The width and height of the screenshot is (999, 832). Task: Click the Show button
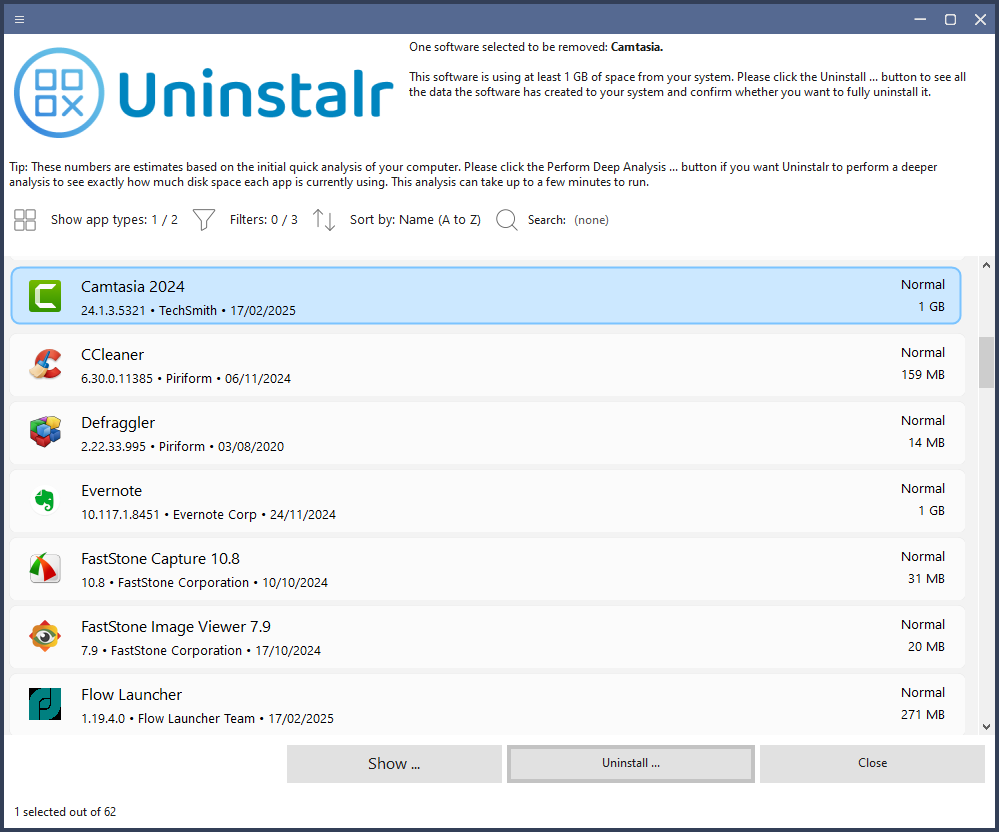pyautogui.click(x=394, y=763)
